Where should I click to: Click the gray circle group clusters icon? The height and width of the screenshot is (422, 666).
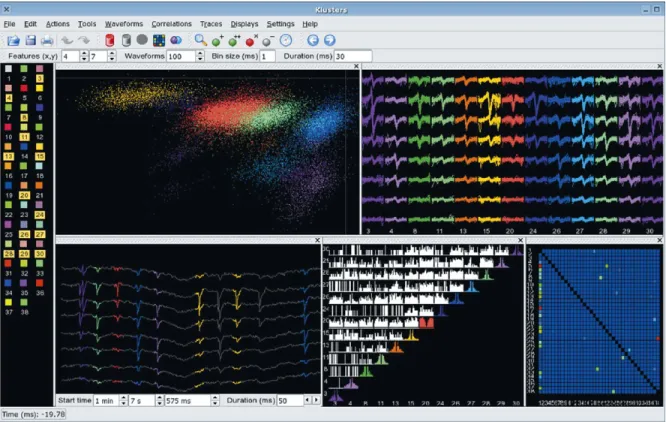pos(142,39)
